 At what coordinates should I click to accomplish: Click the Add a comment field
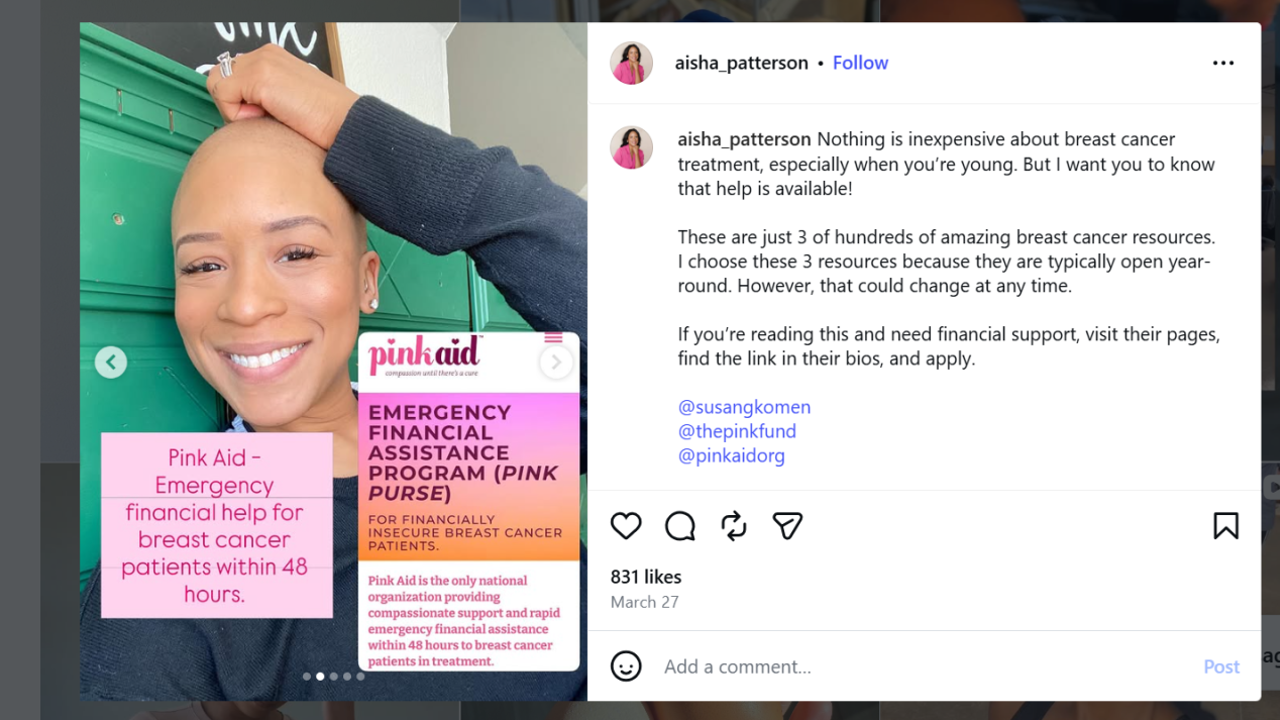(x=925, y=667)
